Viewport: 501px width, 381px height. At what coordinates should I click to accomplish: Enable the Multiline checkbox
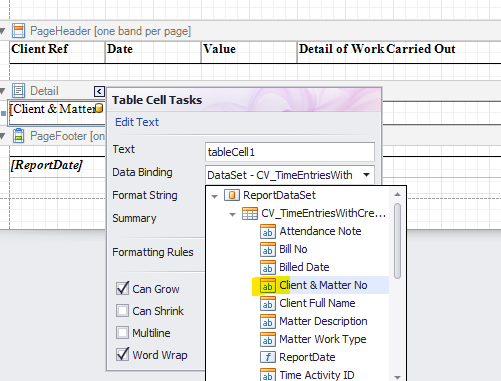pos(122,333)
